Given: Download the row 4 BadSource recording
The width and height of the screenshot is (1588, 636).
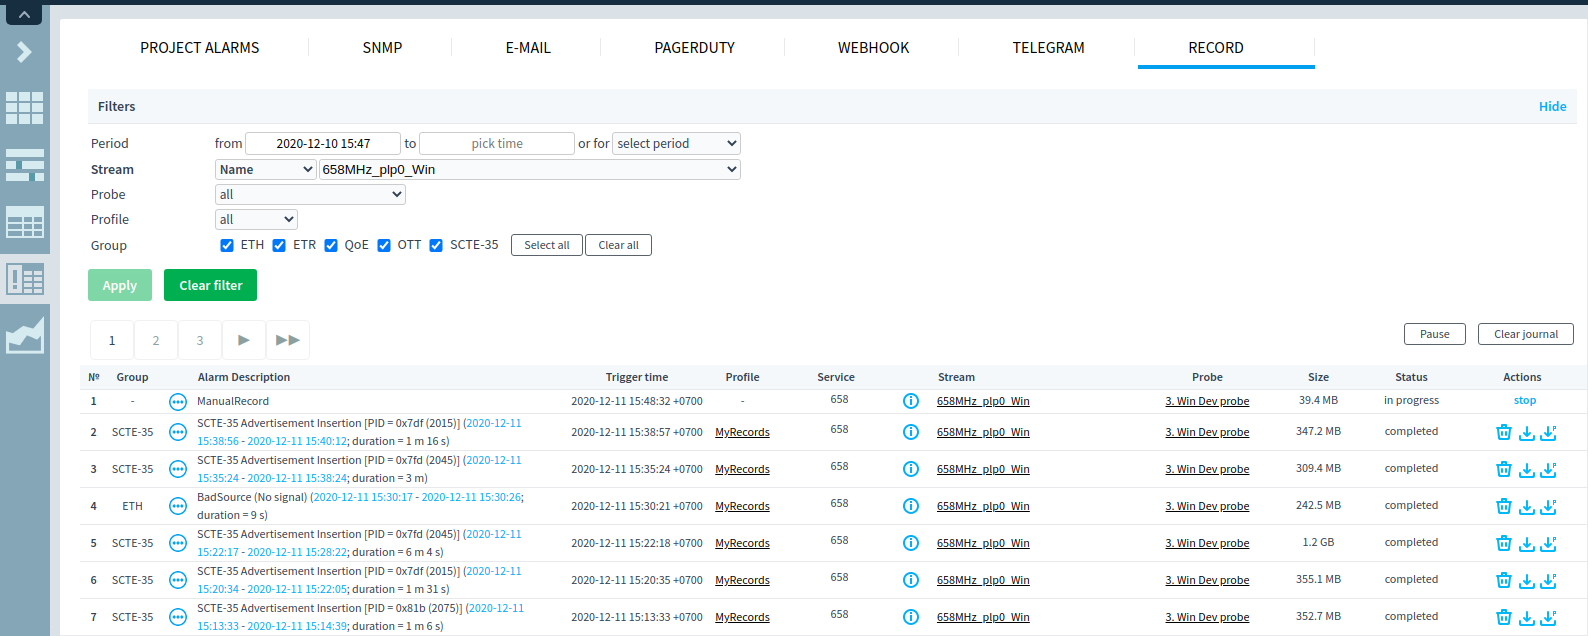Looking at the screenshot, I should (1526, 506).
